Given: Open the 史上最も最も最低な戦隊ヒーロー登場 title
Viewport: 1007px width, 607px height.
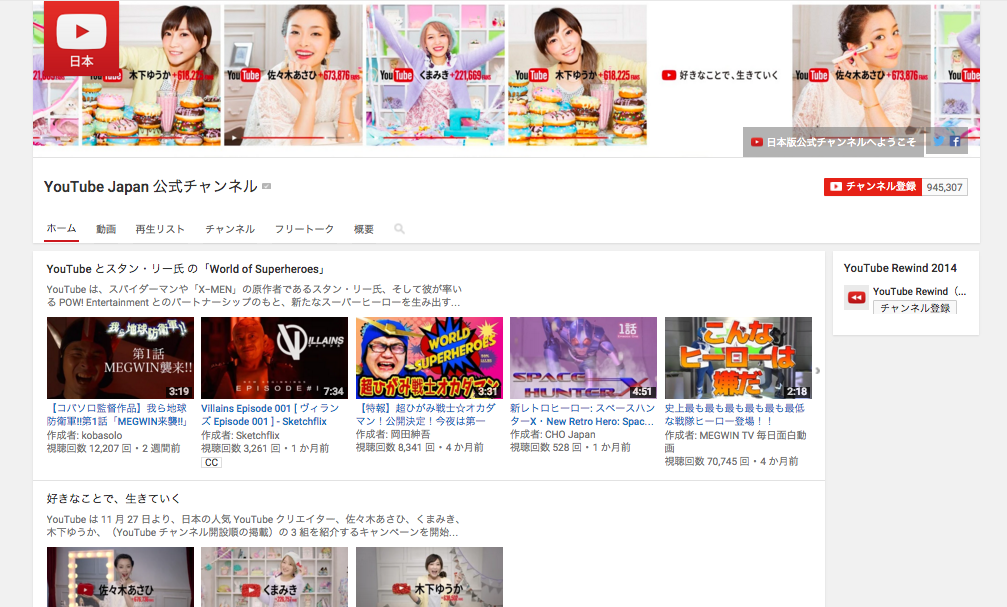Looking at the screenshot, I should point(735,415).
